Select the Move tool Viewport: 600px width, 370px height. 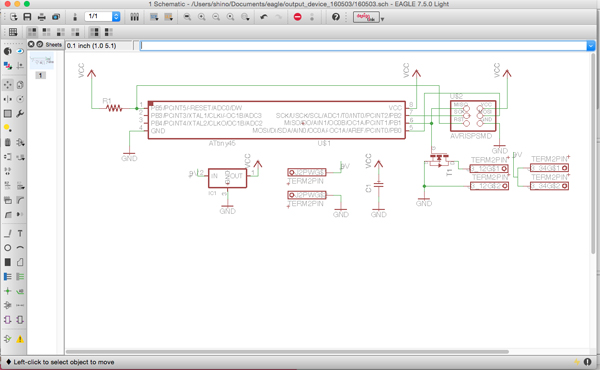click(x=8, y=85)
